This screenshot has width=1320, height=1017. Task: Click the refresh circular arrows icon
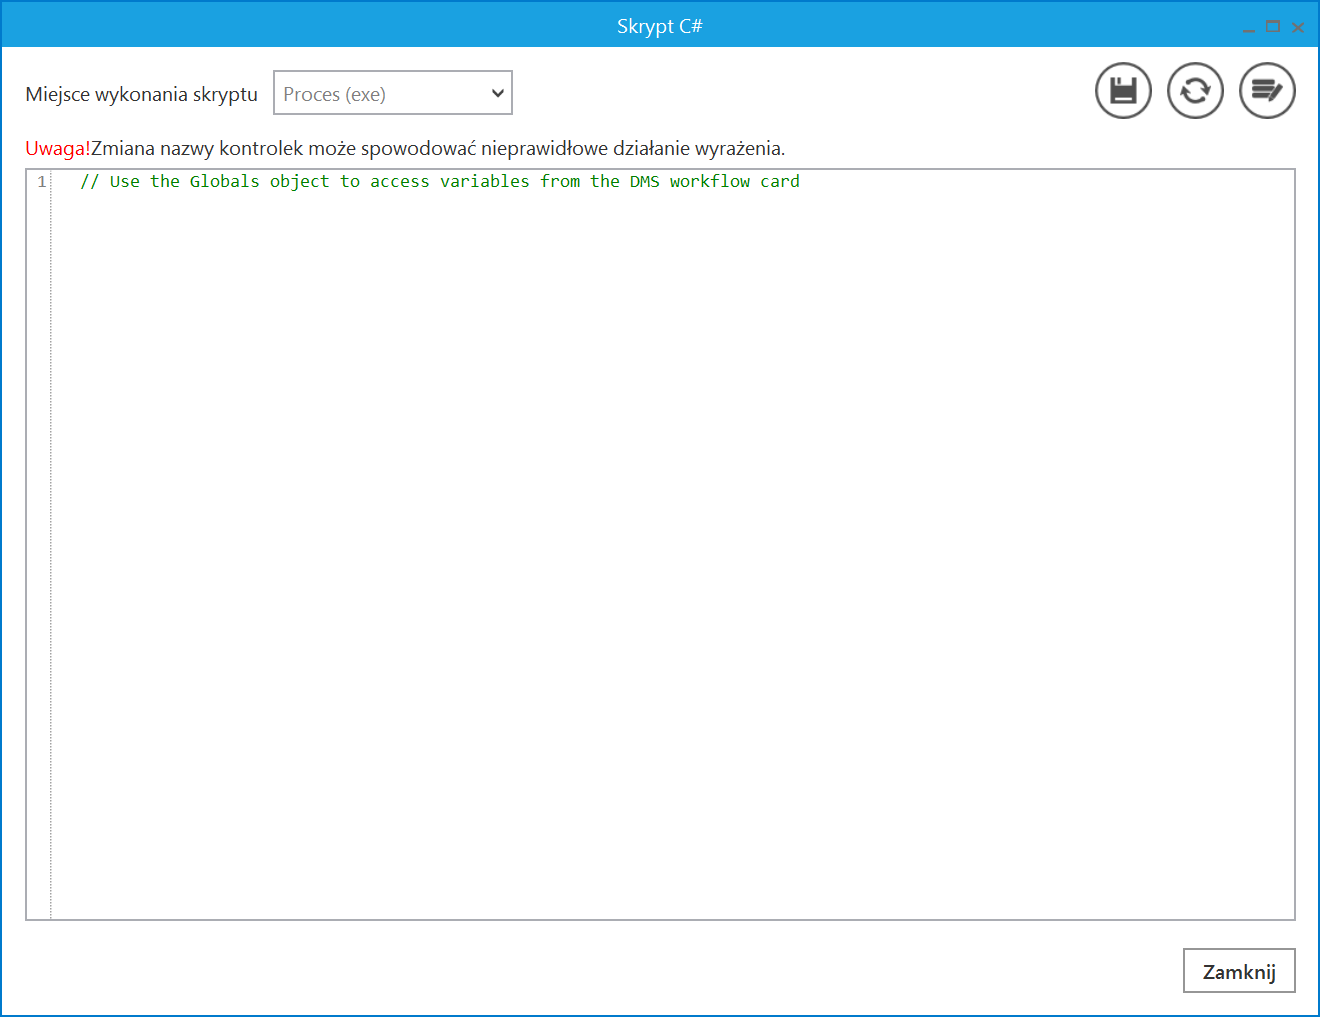1195,91
